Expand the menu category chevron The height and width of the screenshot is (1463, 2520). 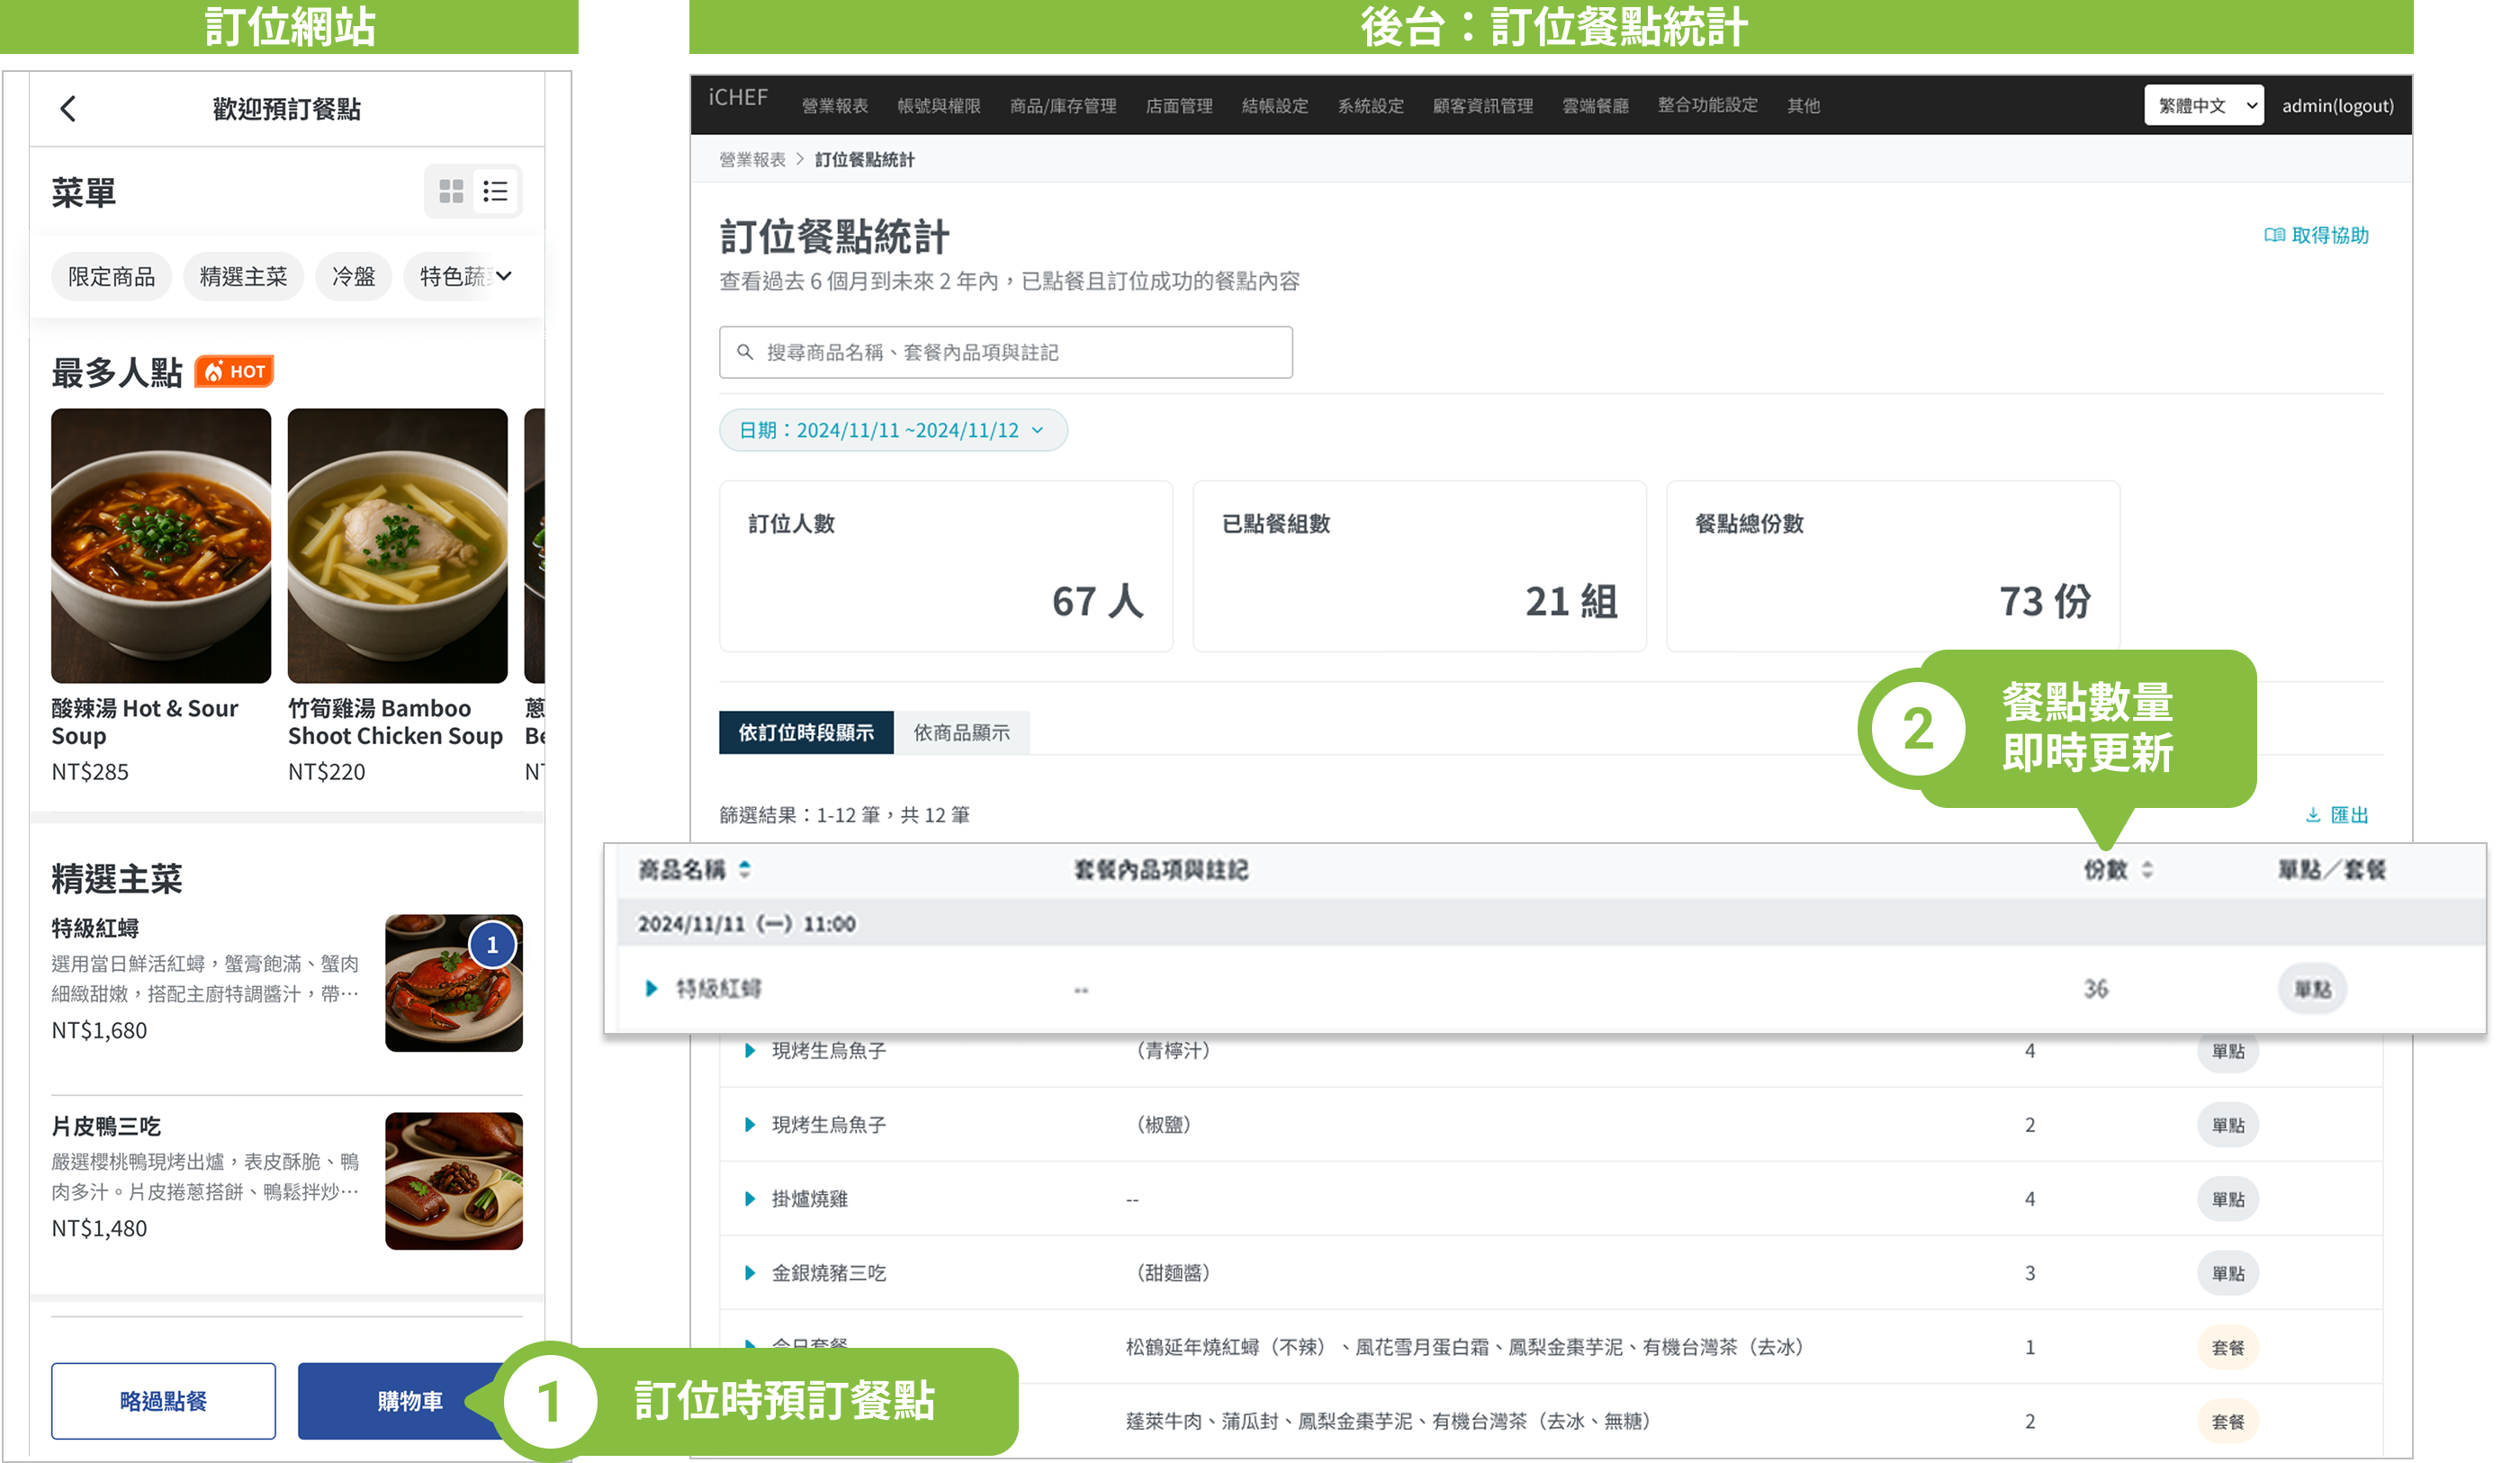coord(504,276)
